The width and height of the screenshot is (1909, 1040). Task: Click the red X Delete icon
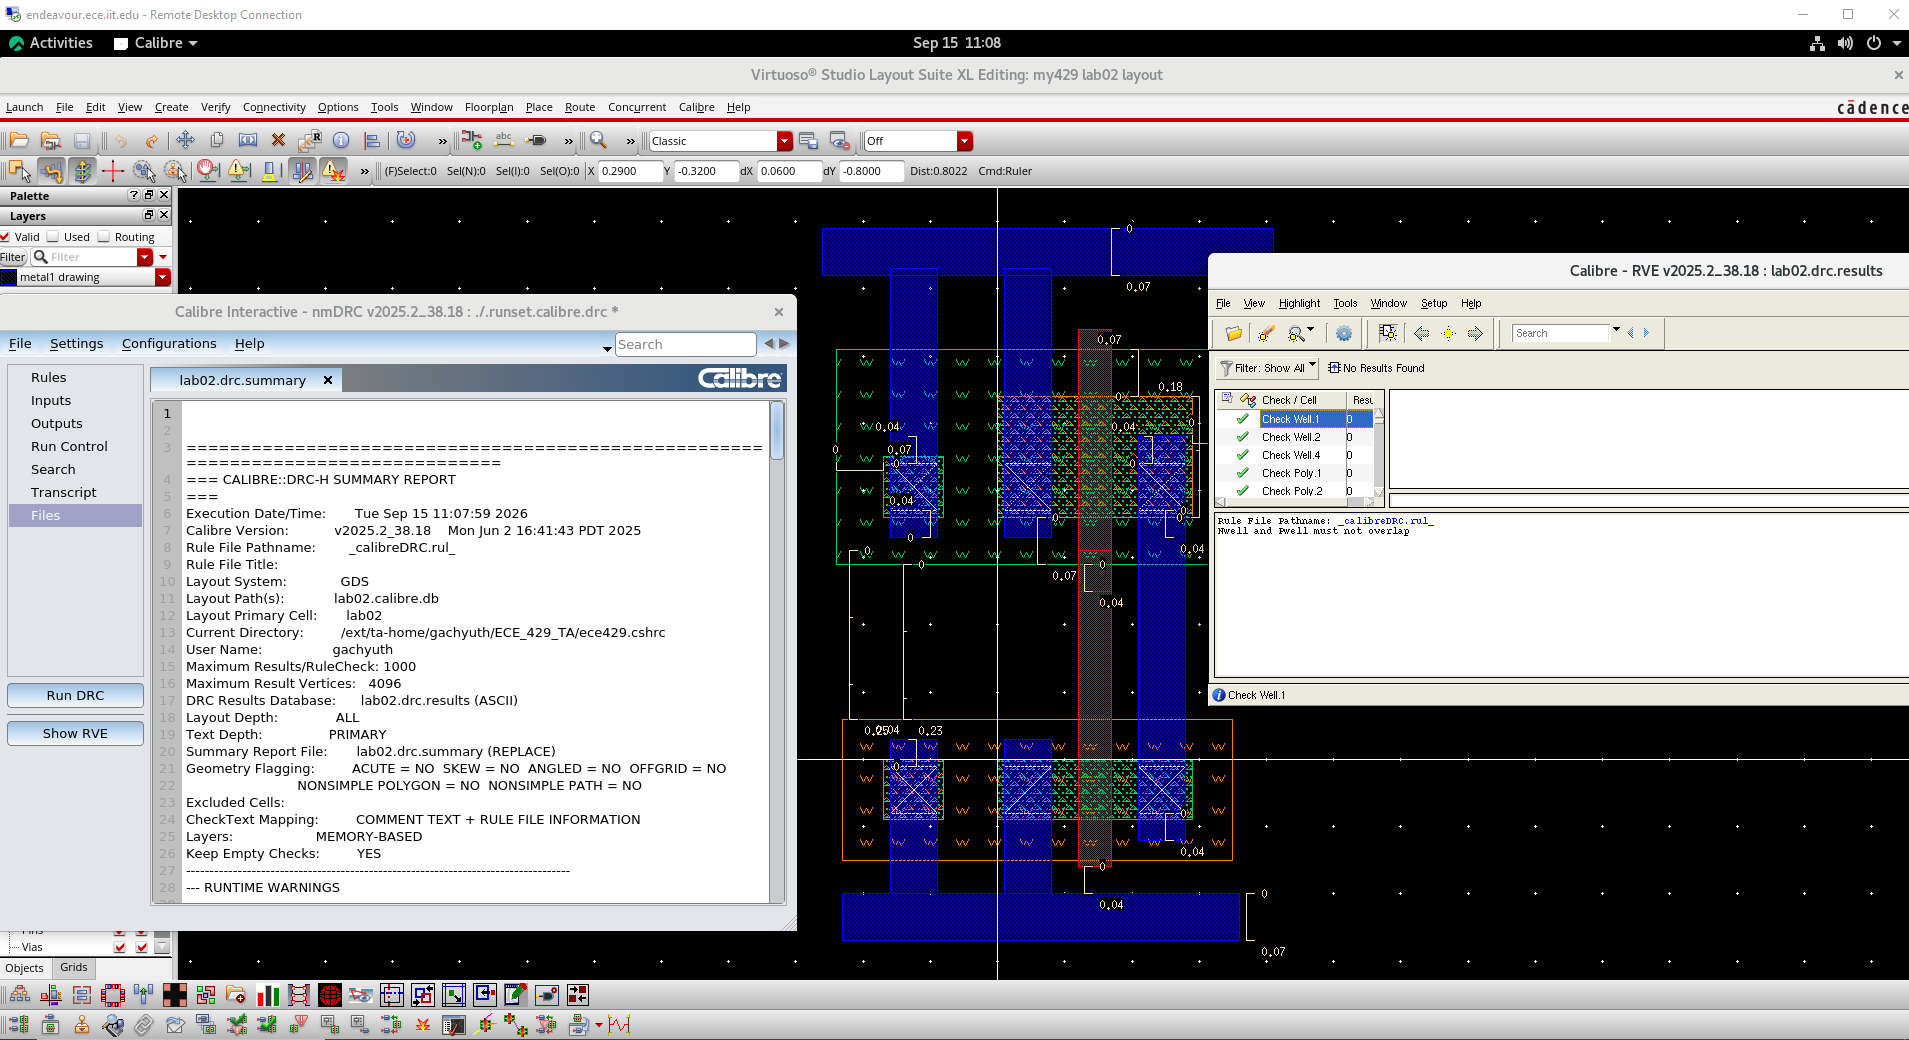click(279, 141)
